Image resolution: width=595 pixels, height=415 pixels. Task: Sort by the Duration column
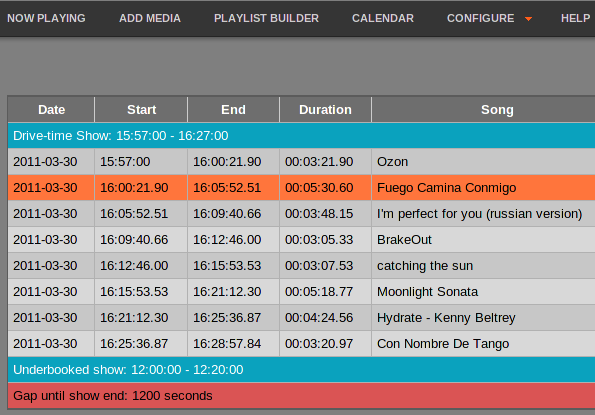[x=325, y=110]
